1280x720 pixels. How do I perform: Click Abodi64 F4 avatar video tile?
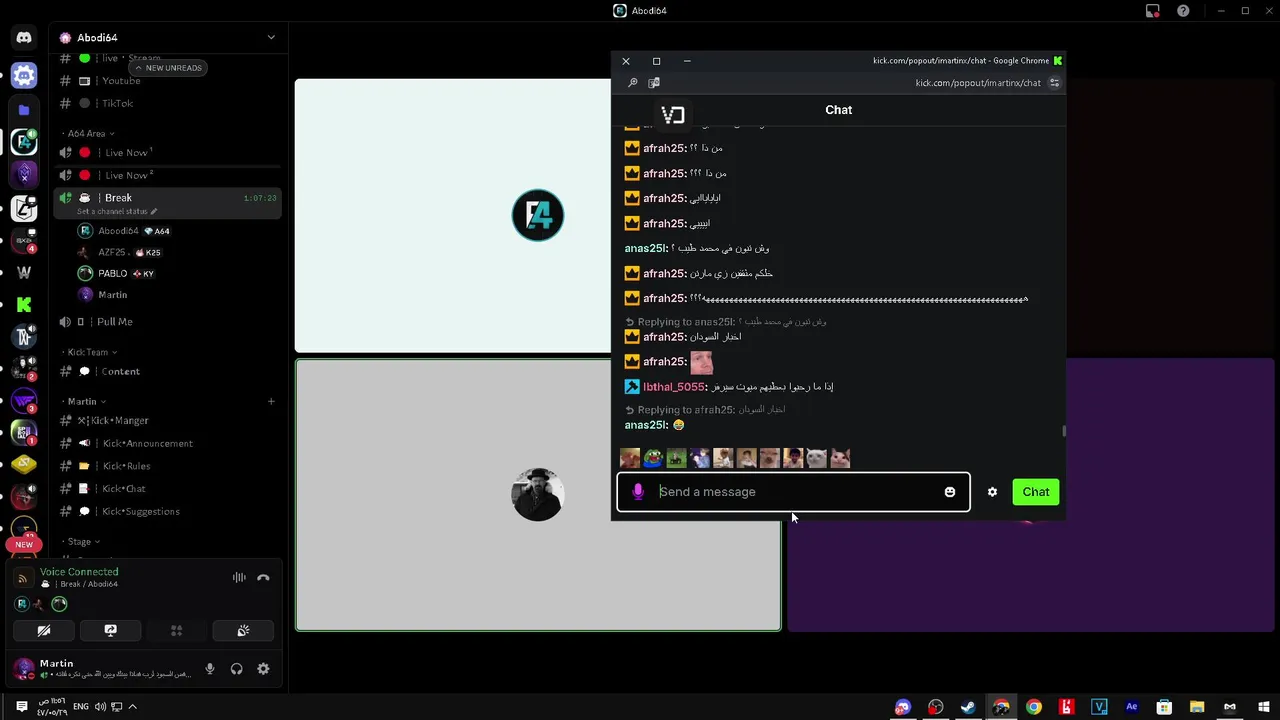tap(538, 215)
